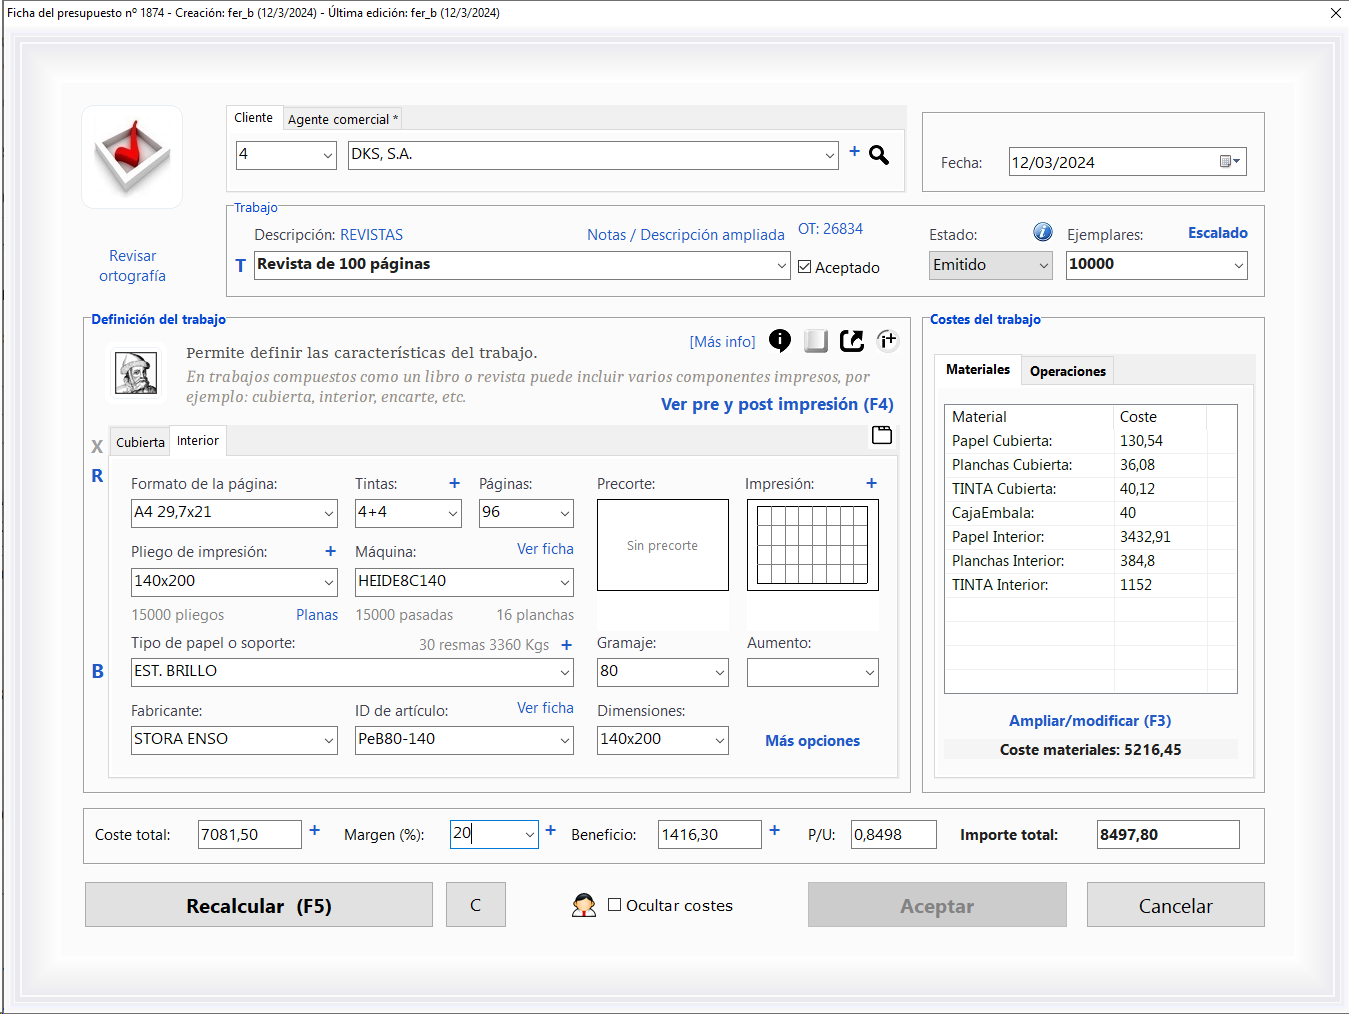Viewport: 1349px width, 1014px height.
Task: Click the plus icon next to Impresión
Action: coord(871,483)
